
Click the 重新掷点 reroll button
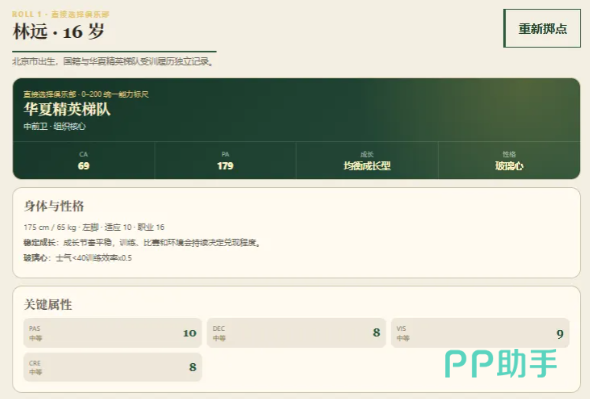[542, 29]
